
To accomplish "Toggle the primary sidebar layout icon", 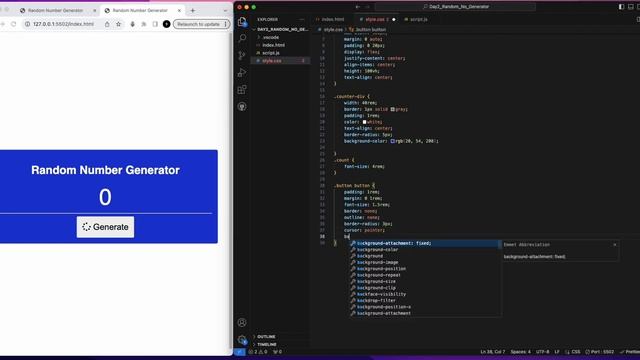I will click(621, 7).
